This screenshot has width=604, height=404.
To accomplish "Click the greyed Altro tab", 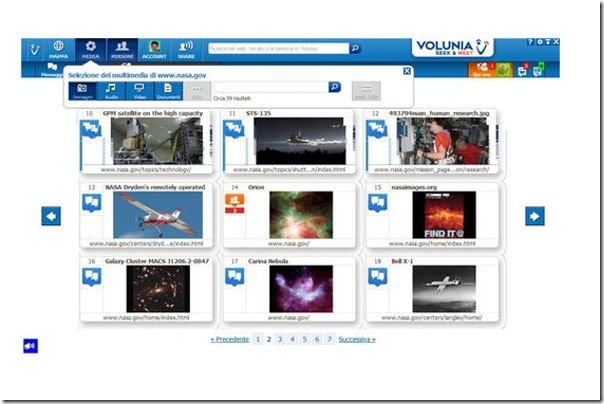I will coord(197,91).
